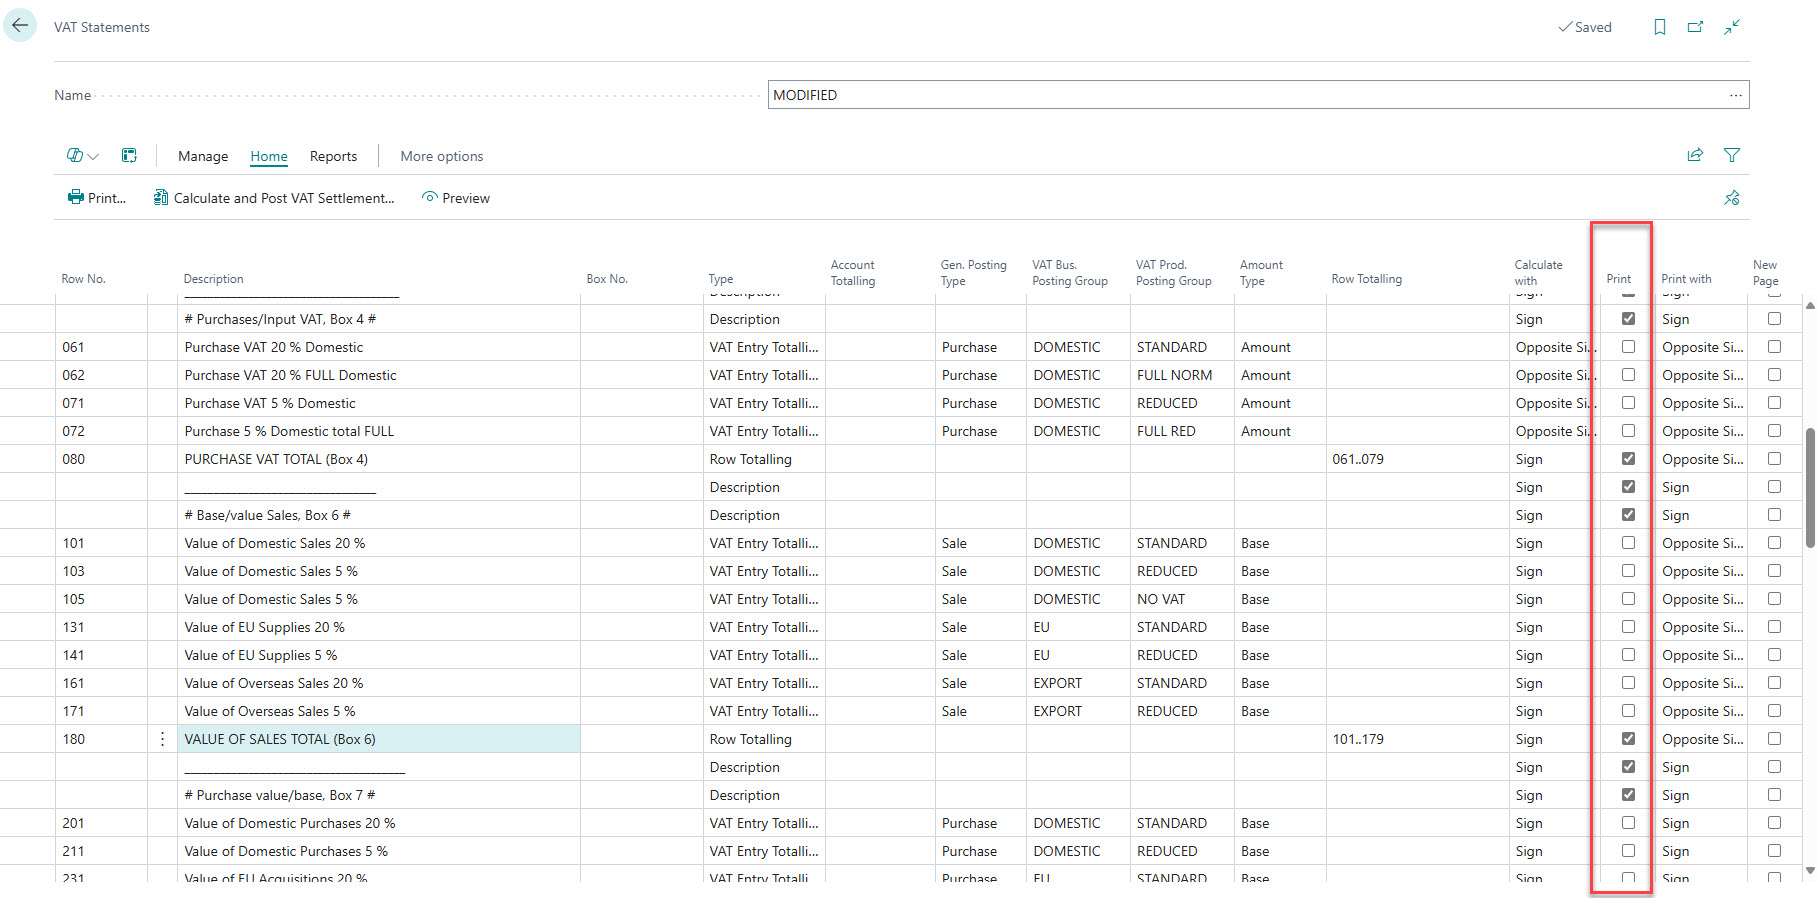Run Calculate and Post VAT Settlement
Image resolution: width=1817 pixels, height=898 pixels.
pyautogui.click(x=274, y=198)
